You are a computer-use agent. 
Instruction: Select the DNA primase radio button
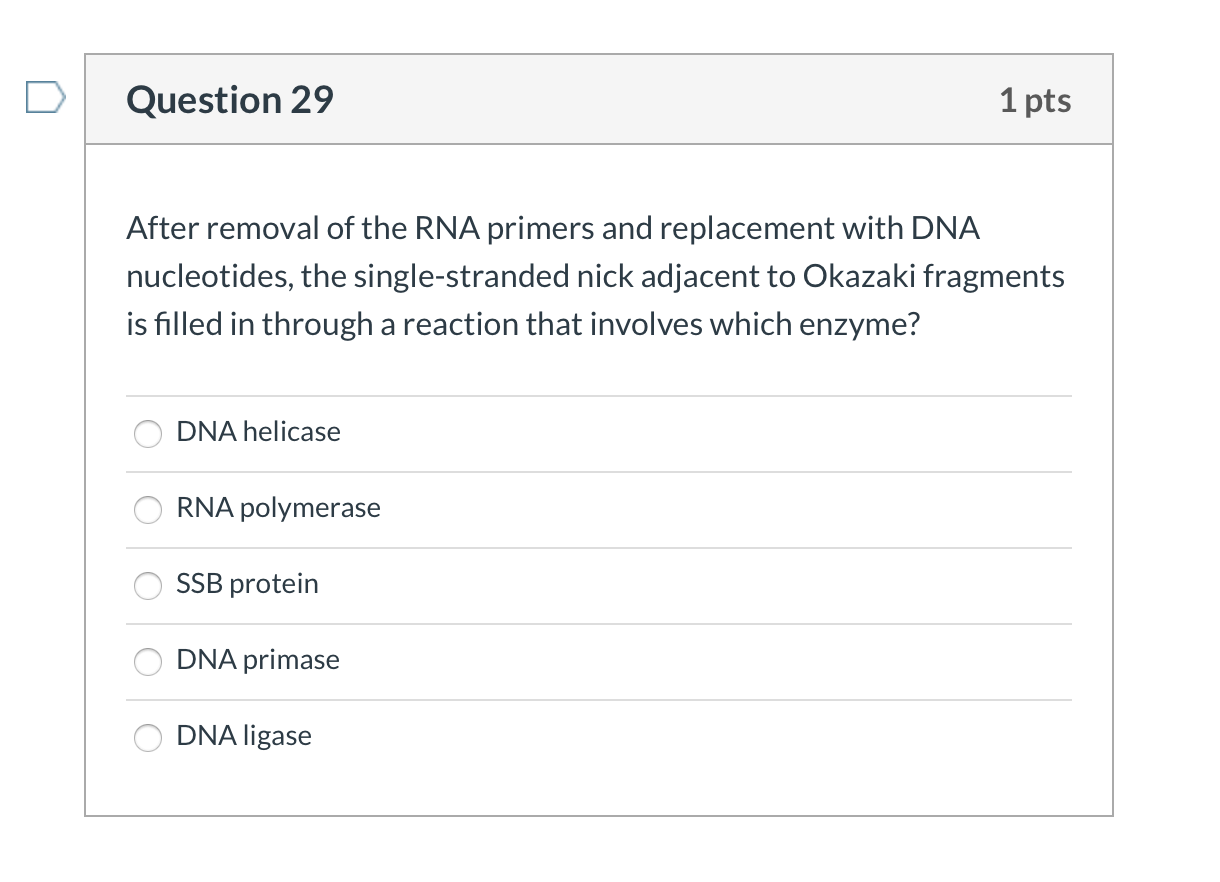pyautogui.click(x=147, y=662)
